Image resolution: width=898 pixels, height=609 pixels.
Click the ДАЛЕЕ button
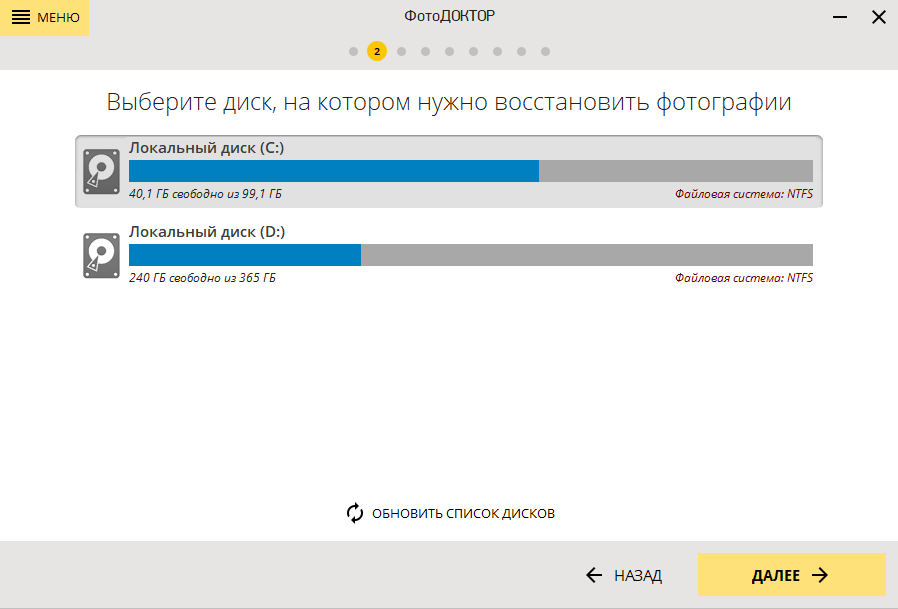(x=791, y=575)
